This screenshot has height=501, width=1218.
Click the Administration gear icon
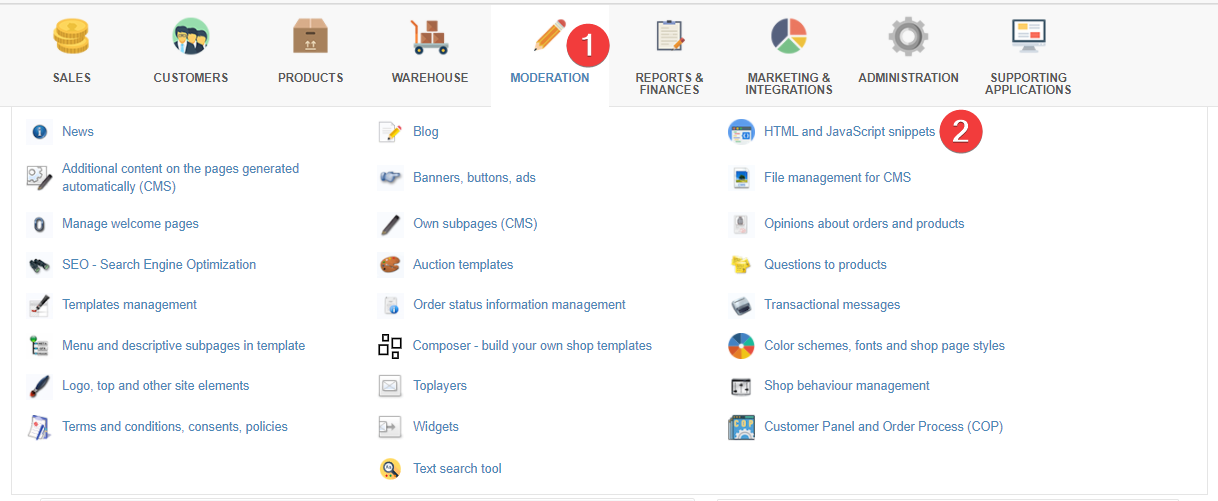908,36
